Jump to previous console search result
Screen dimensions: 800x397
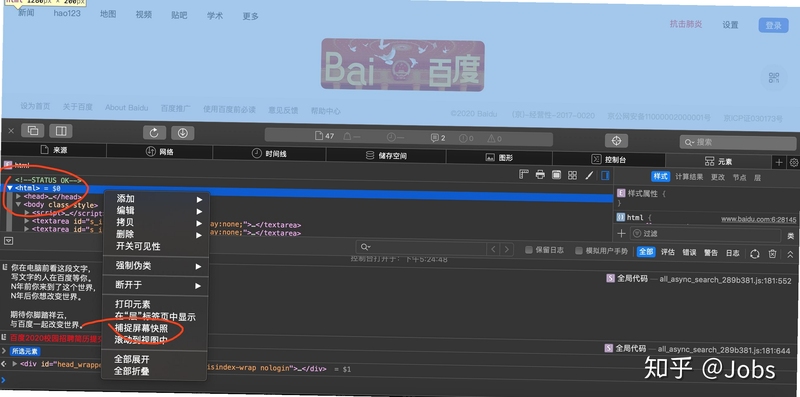click(493, 249)
